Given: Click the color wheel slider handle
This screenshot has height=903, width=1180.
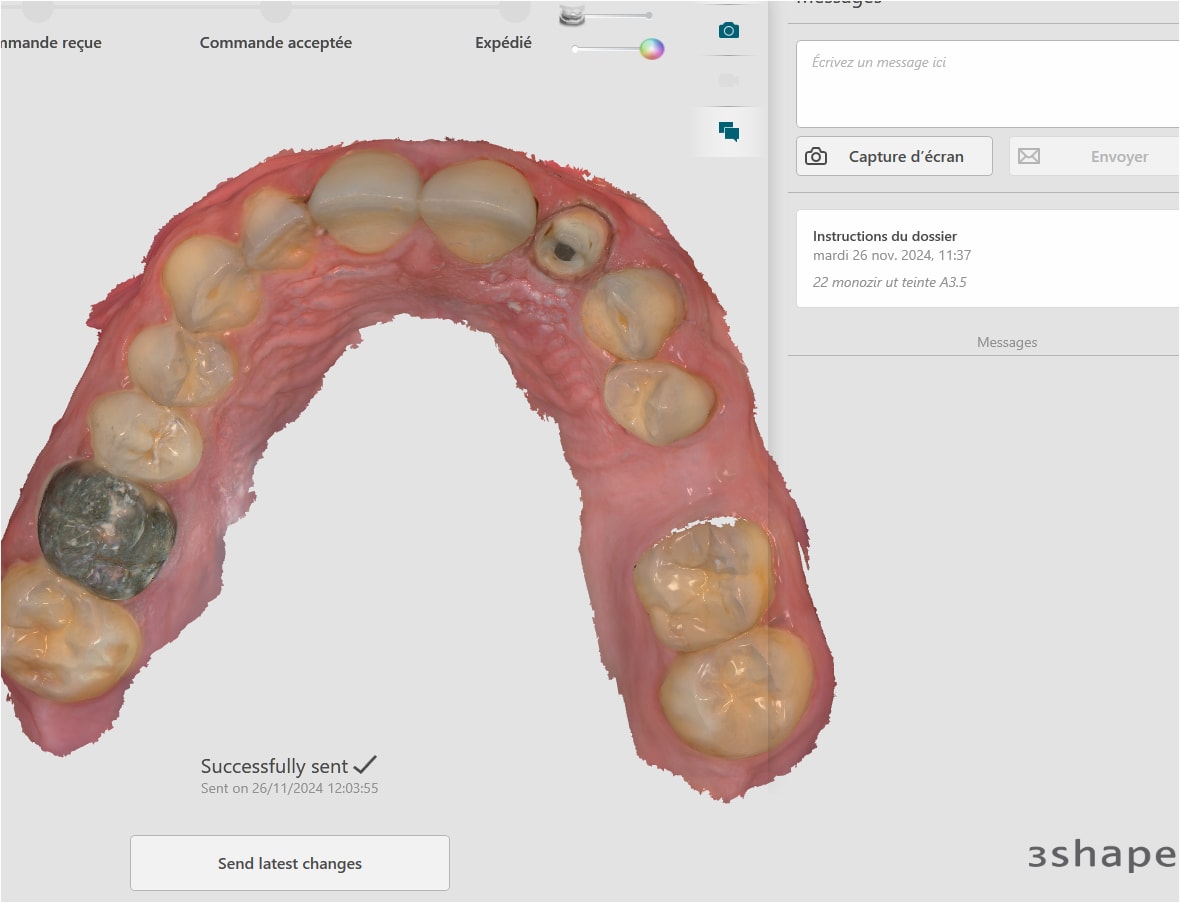Looking at the screenshot, I should coord(652,49).
